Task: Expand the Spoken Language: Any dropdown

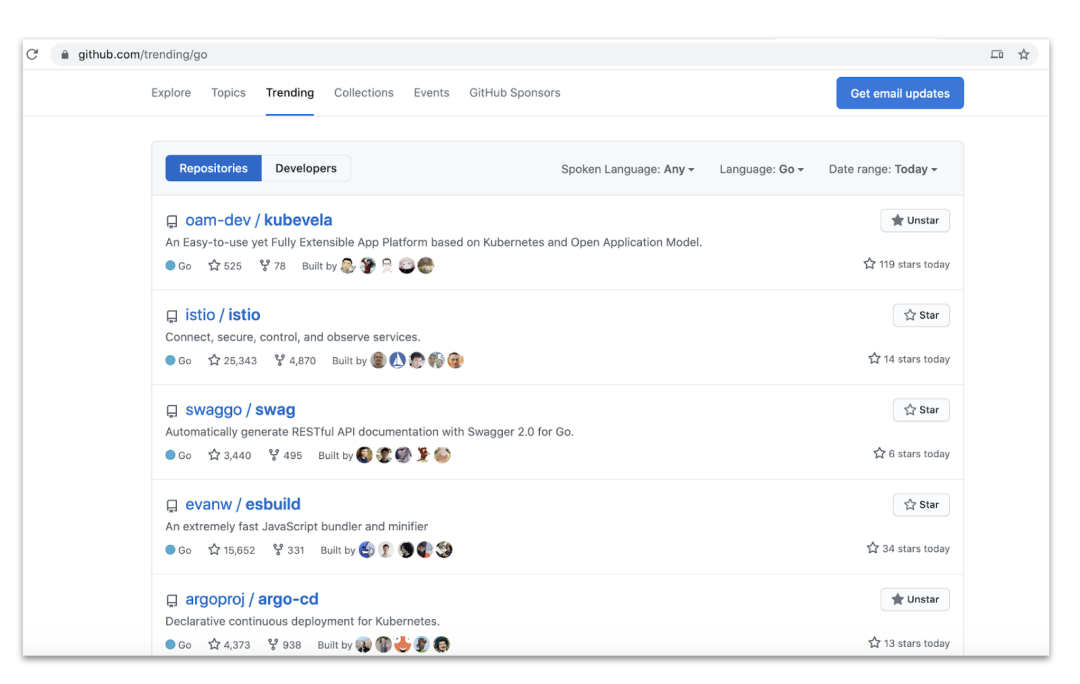Action: click(627, 169)
